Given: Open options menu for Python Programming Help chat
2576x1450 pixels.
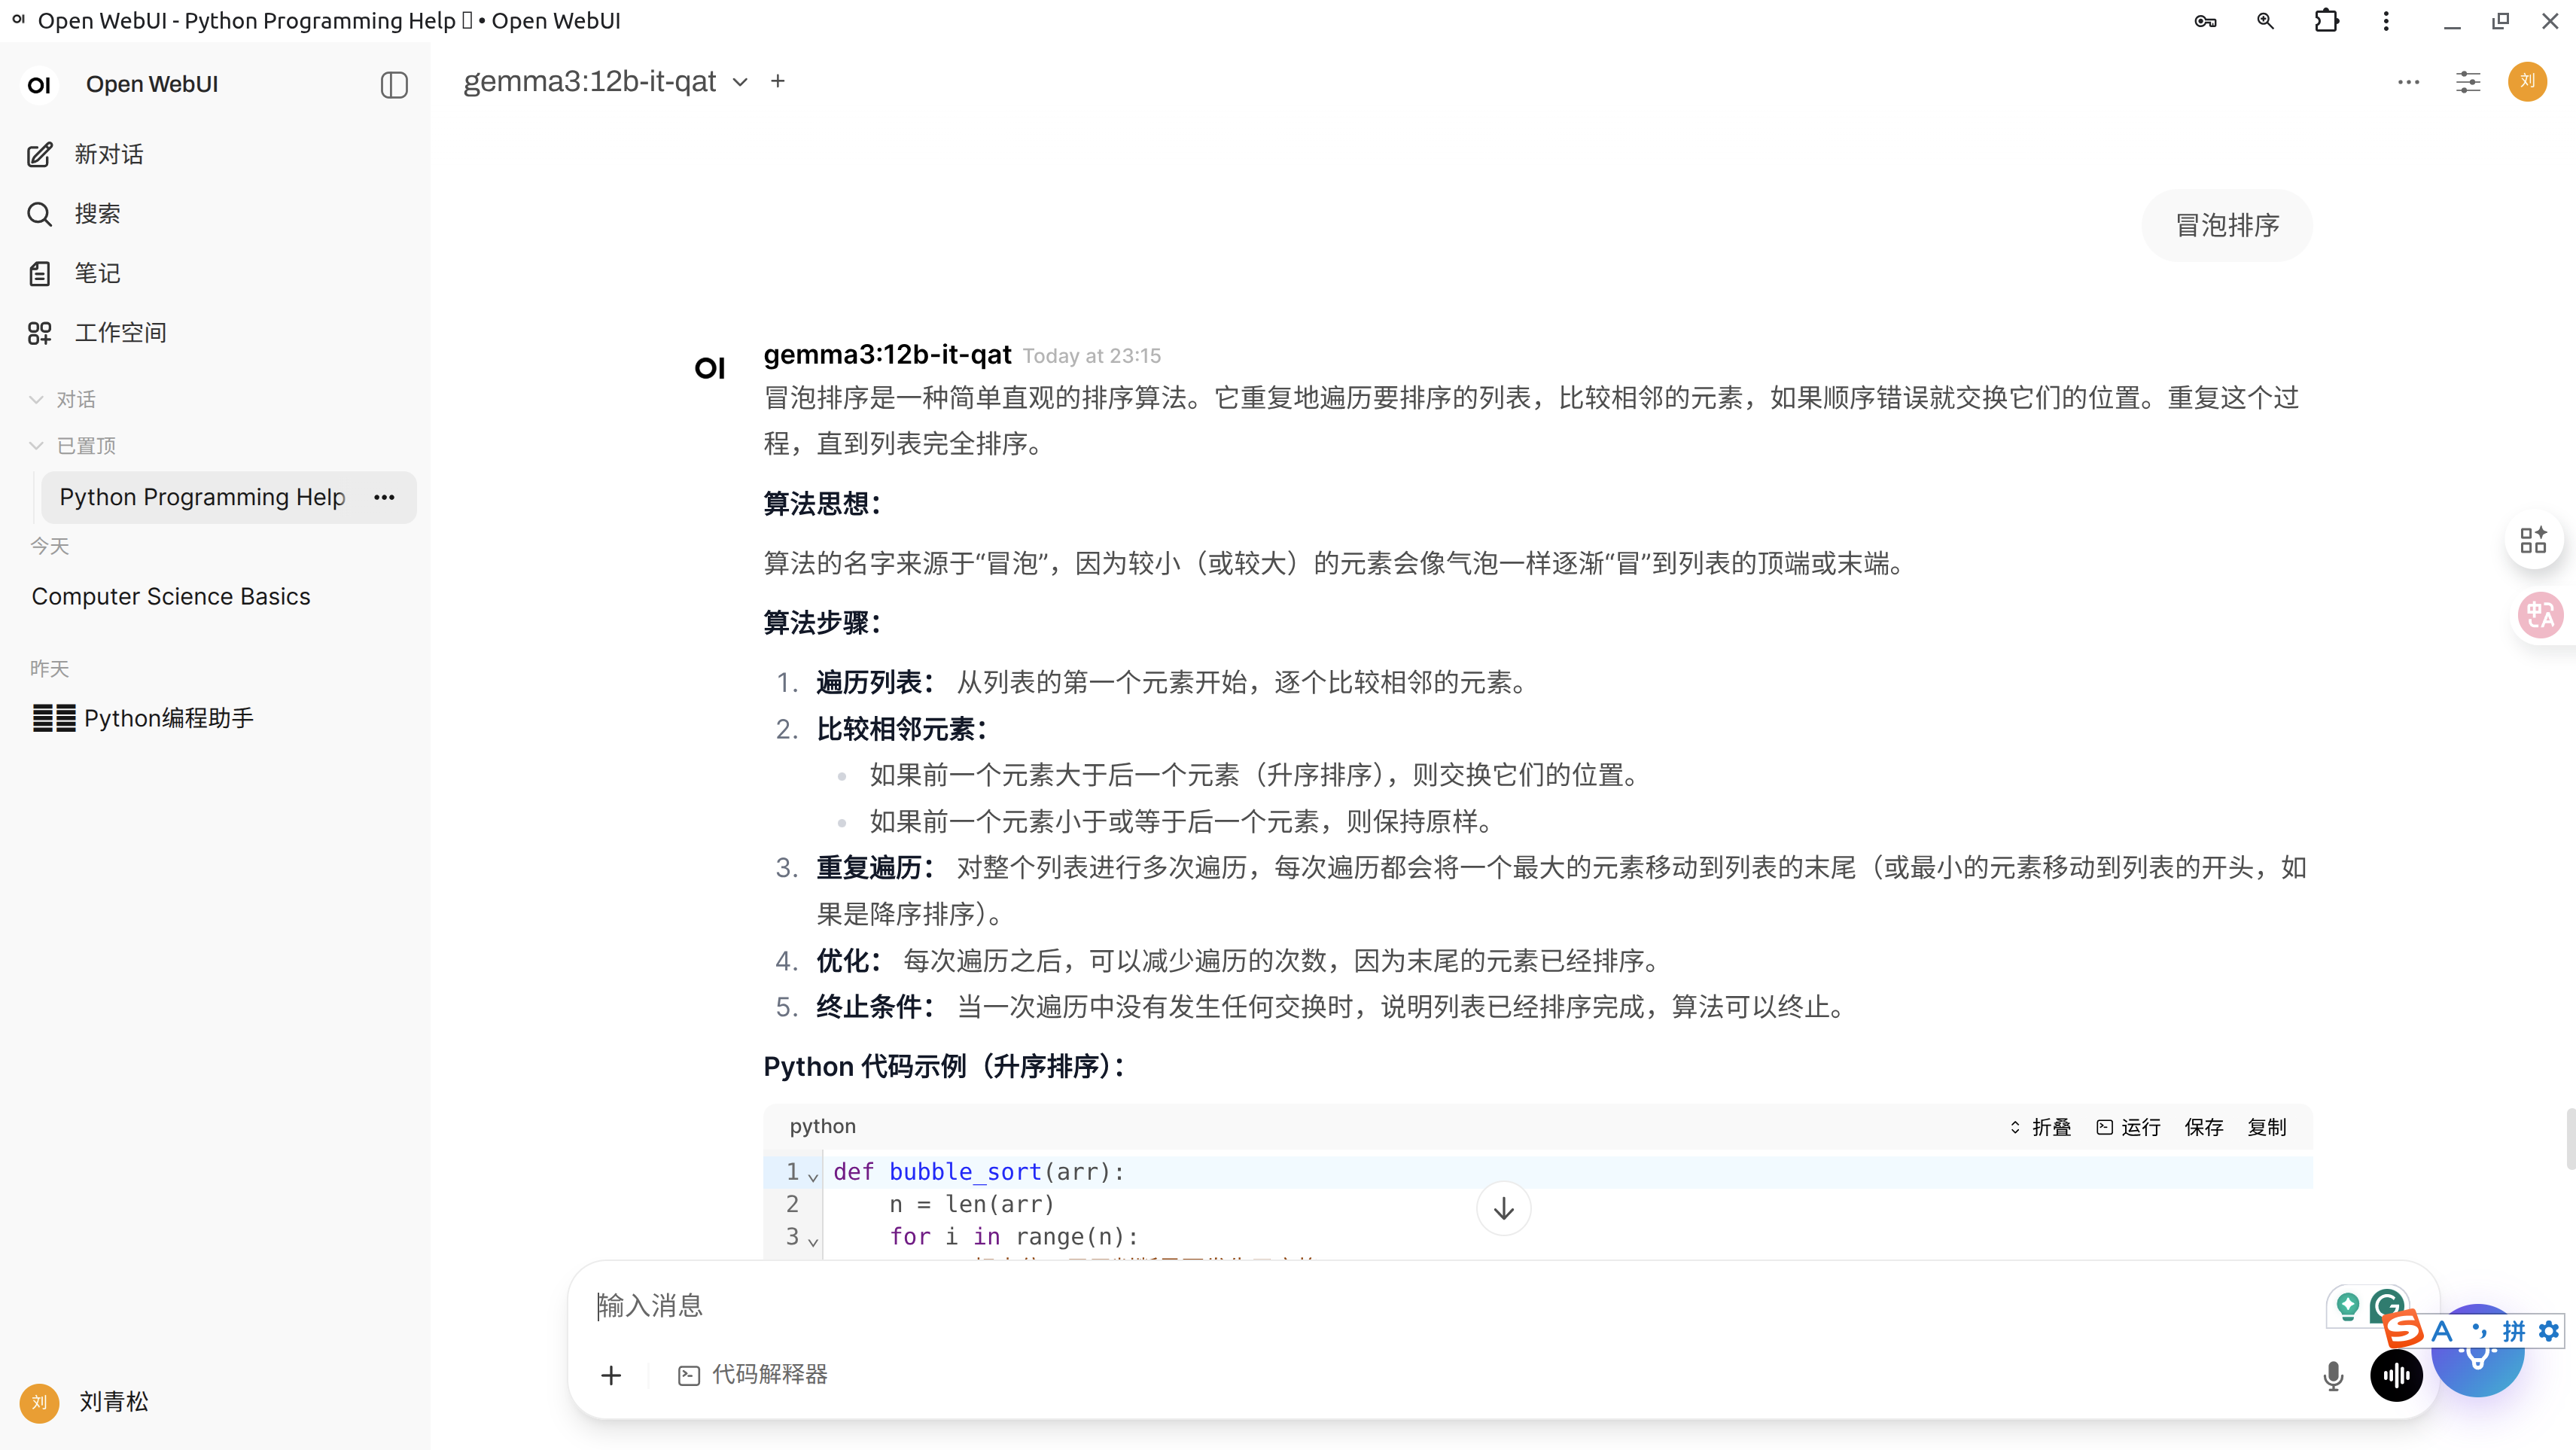Looking at the screenshot, I should tap(384, 497).
